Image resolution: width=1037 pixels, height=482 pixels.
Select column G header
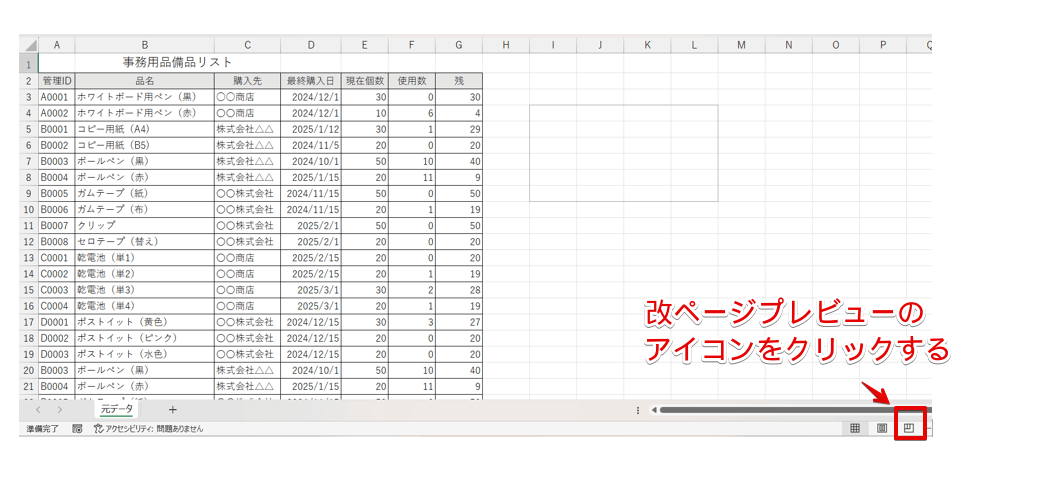point(459,46)
